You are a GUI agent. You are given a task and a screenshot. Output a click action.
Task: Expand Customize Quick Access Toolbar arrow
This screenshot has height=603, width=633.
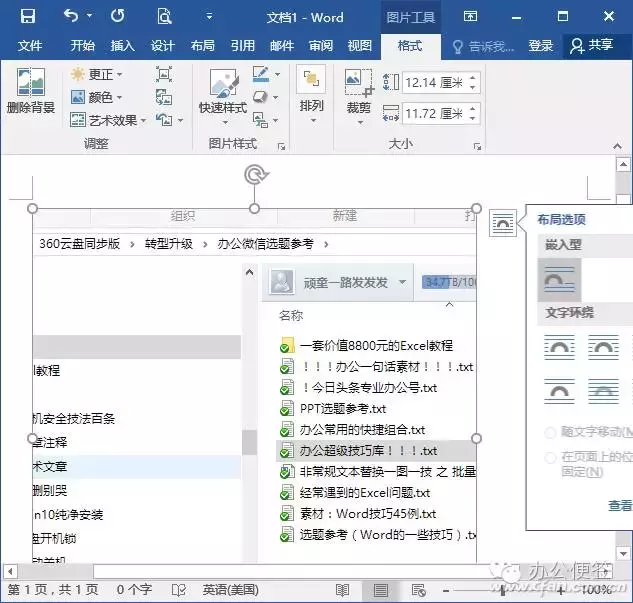tap(209, 17)
